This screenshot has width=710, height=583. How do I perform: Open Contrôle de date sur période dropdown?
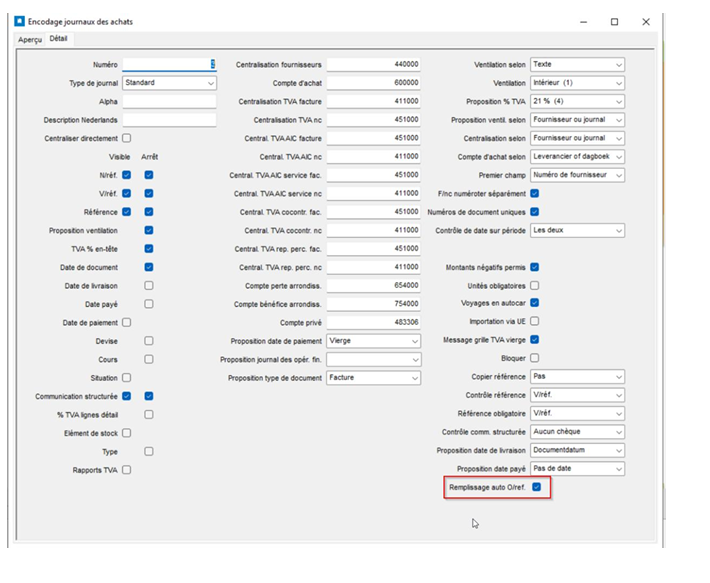(577, 230)
